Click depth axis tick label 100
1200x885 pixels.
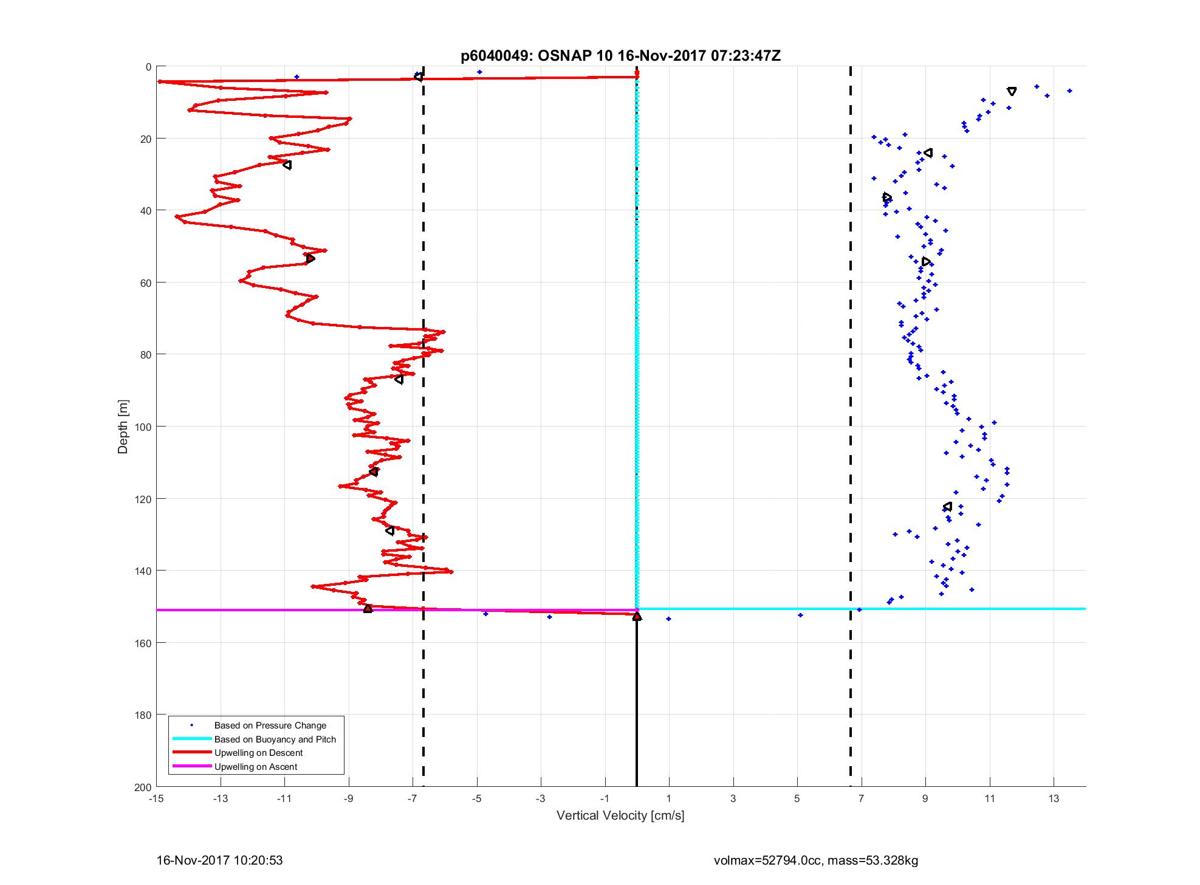coord(142,427)
